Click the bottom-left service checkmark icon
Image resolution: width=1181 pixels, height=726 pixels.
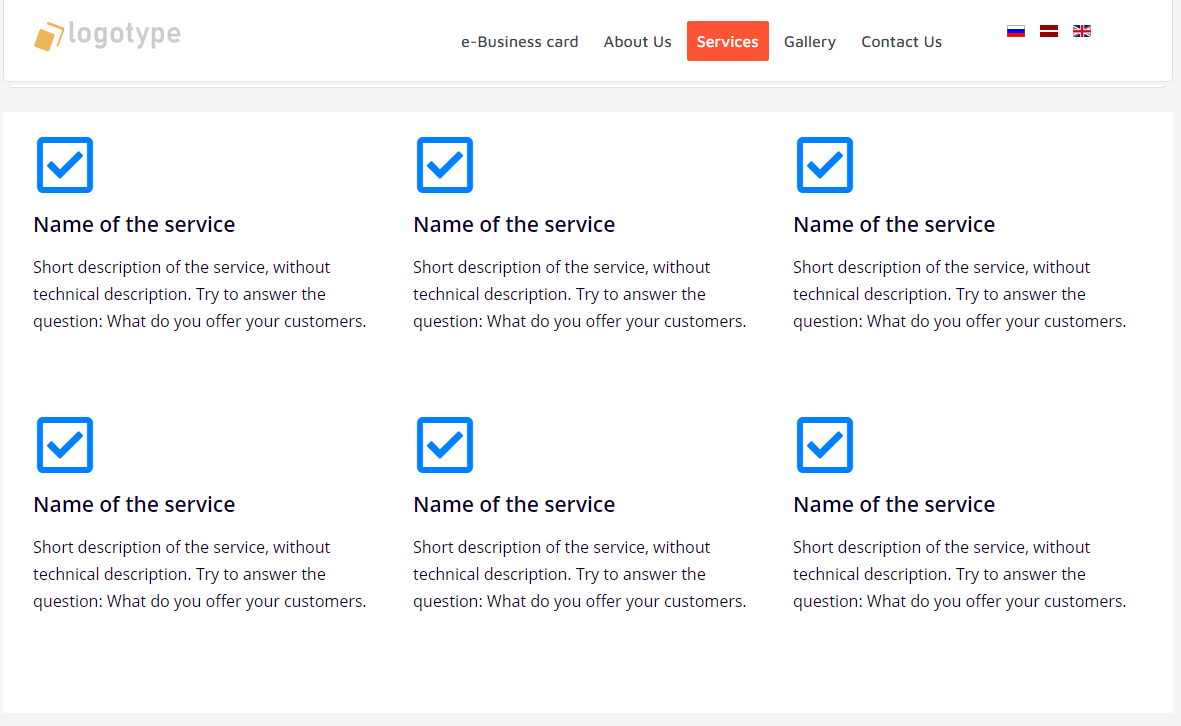coord(65,445)
